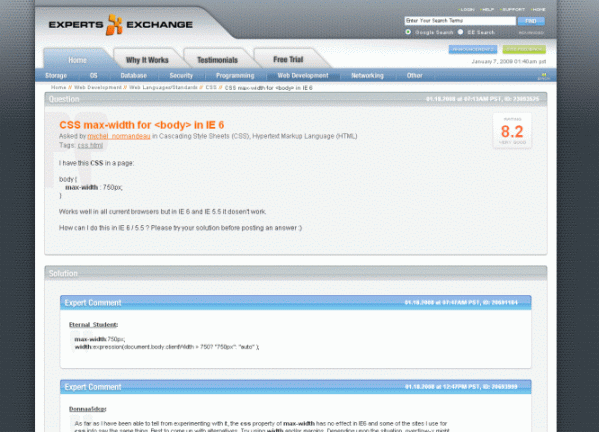Open the Testimonials tab

(217, 60)
